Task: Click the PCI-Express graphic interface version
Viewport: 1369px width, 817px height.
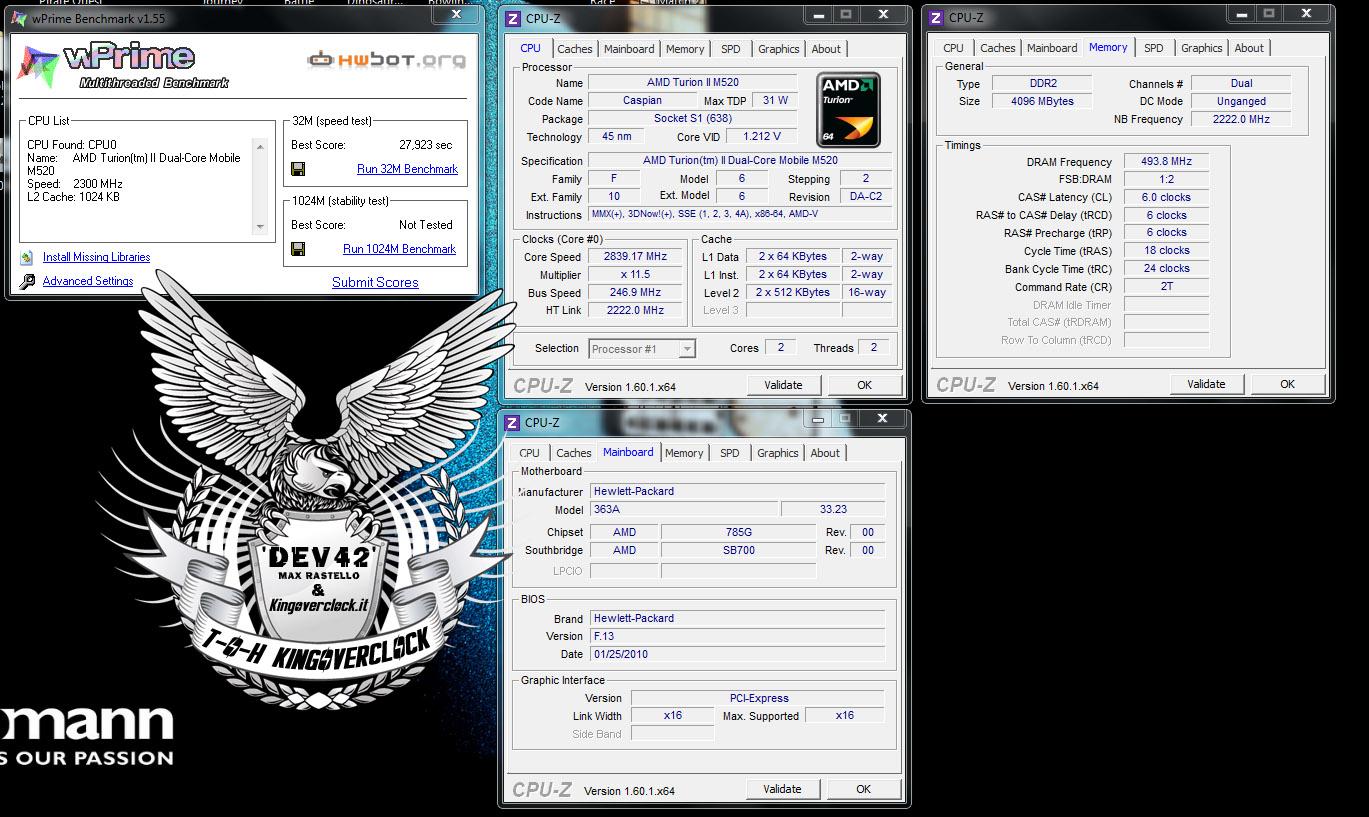Action: [x=758, y=698]
